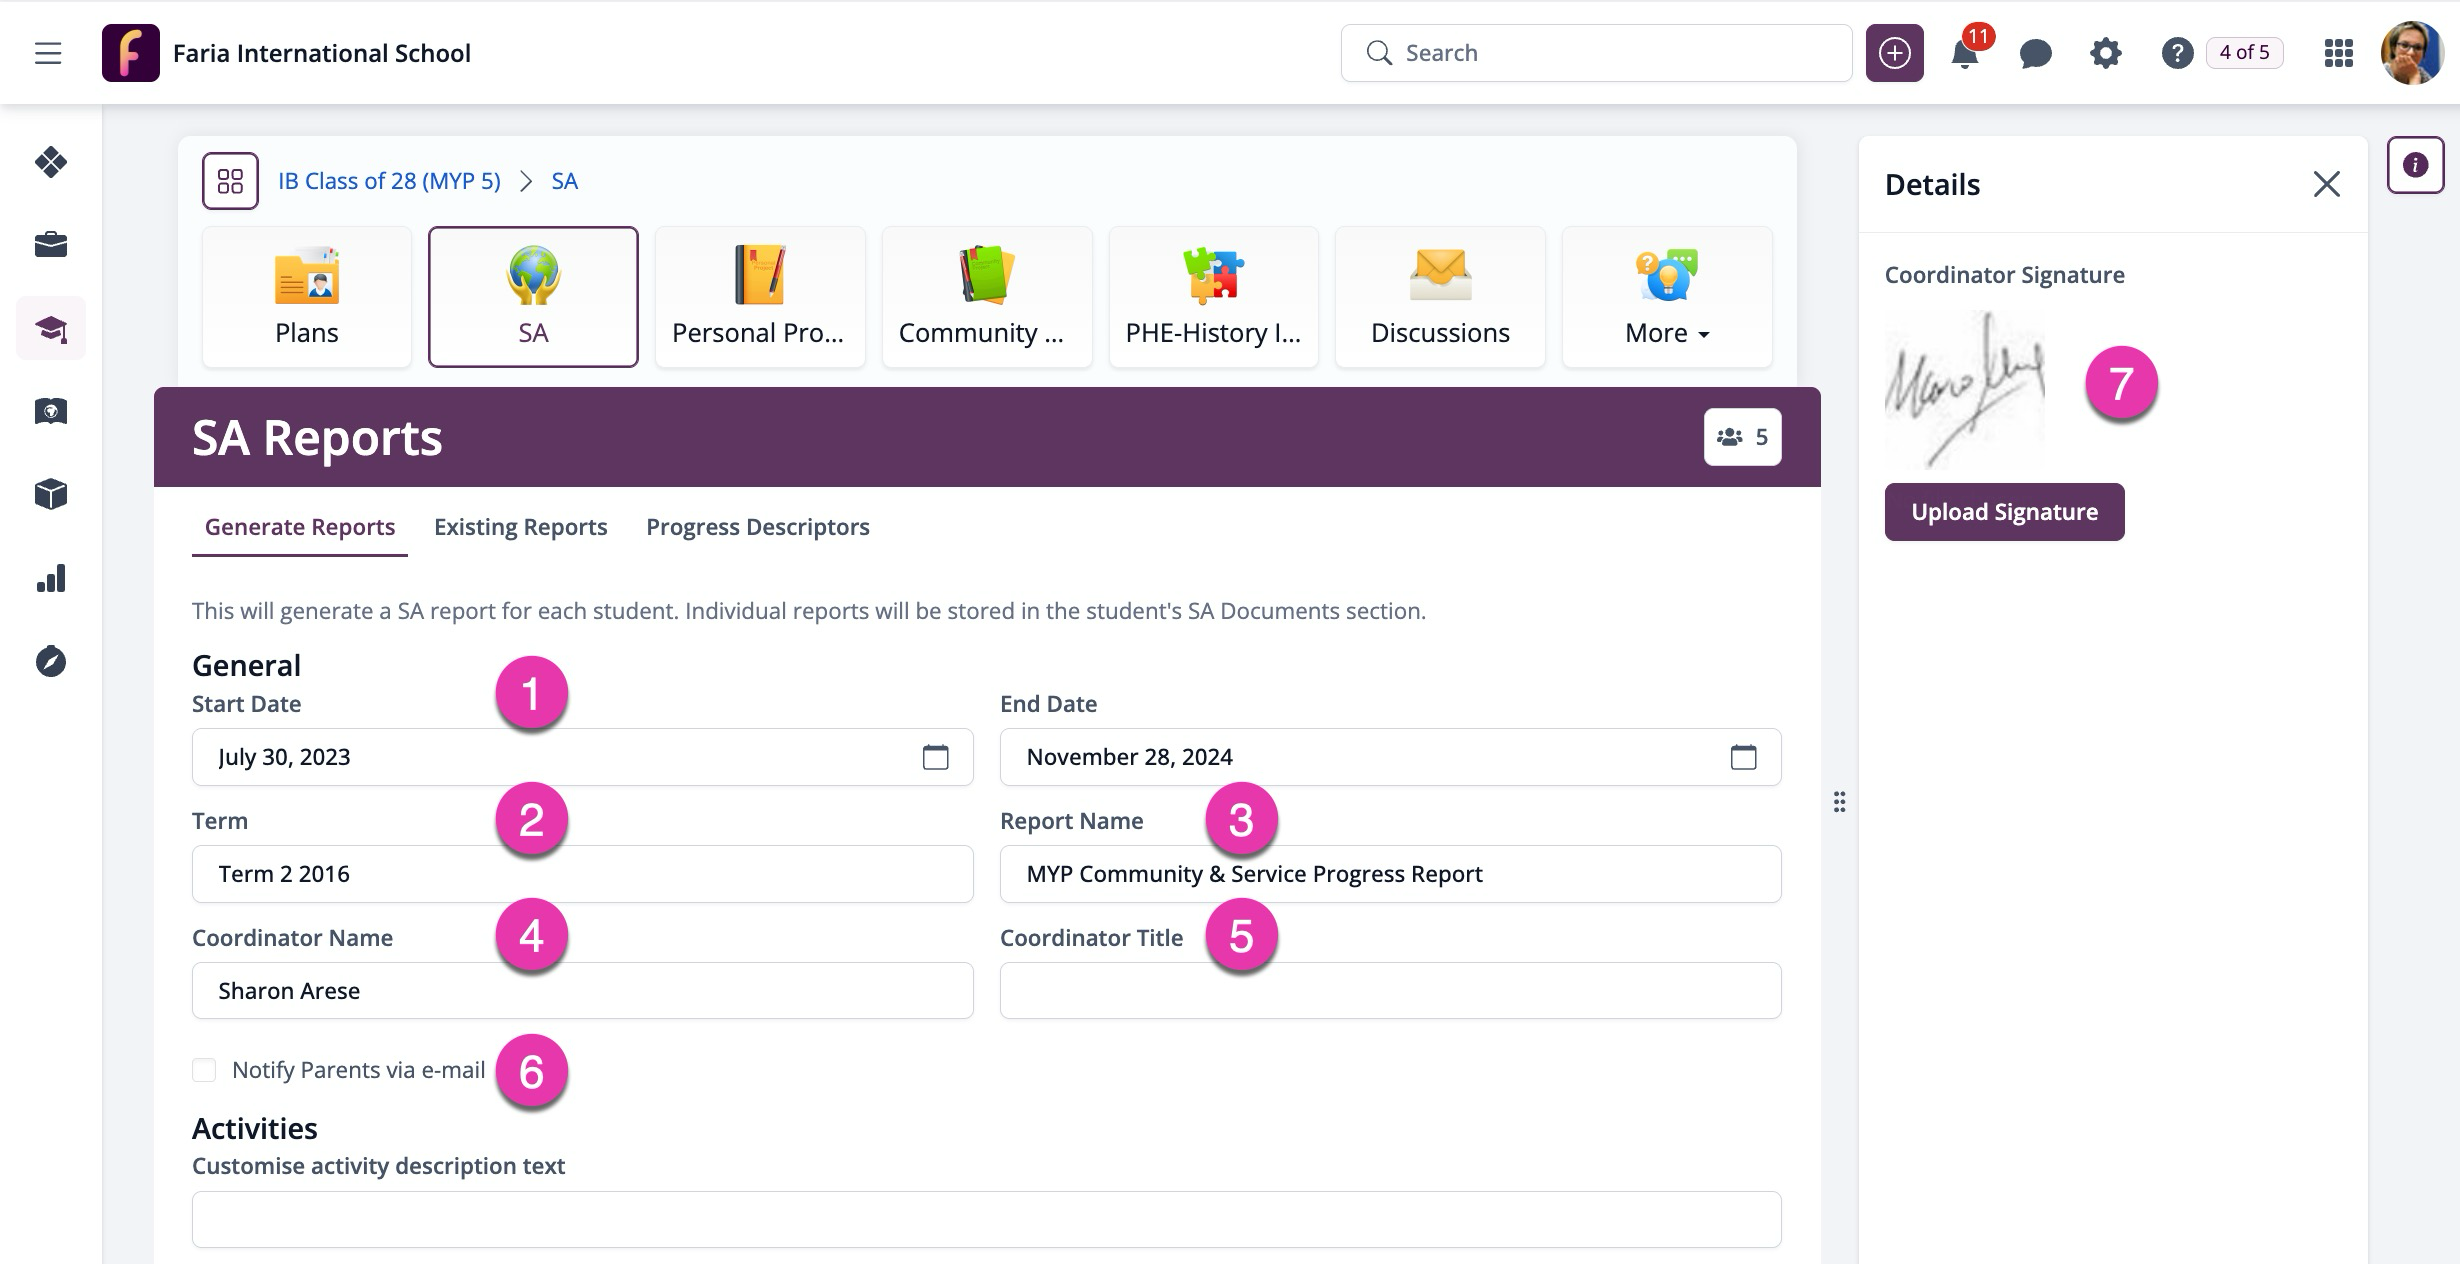Switch to the Existing Reports tab
Viewport: 2460px width, 1264px height.
[520, 527]
